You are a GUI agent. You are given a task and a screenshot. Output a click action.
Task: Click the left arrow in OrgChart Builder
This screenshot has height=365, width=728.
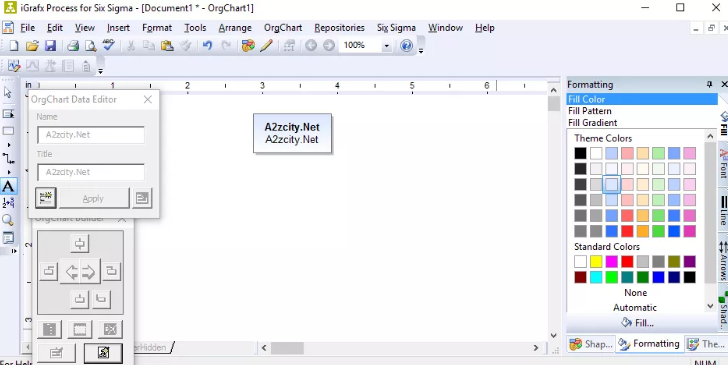point(71,272)
